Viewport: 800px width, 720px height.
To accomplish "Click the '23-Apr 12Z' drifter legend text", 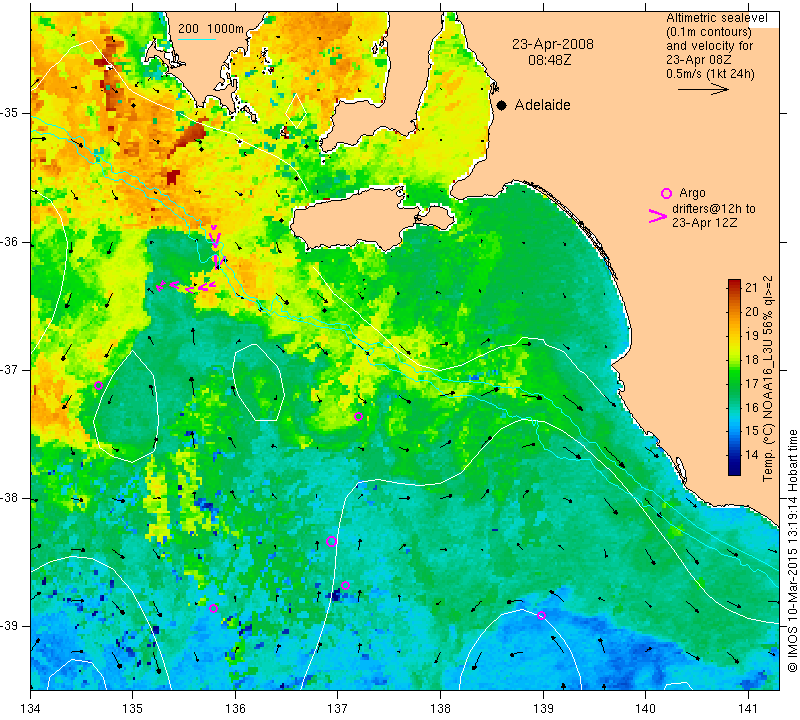I will pyautogui.click(x=704, y=222).
